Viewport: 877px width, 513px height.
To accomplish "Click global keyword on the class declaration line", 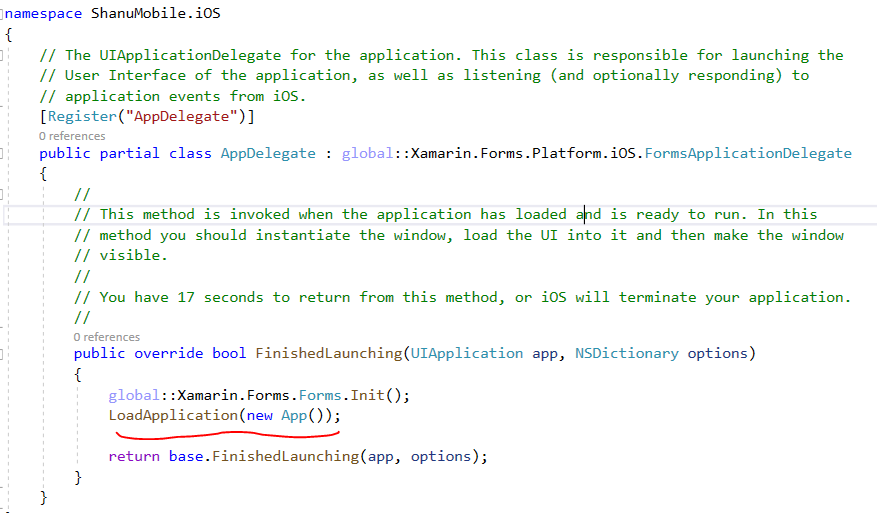I will [367, 153].
